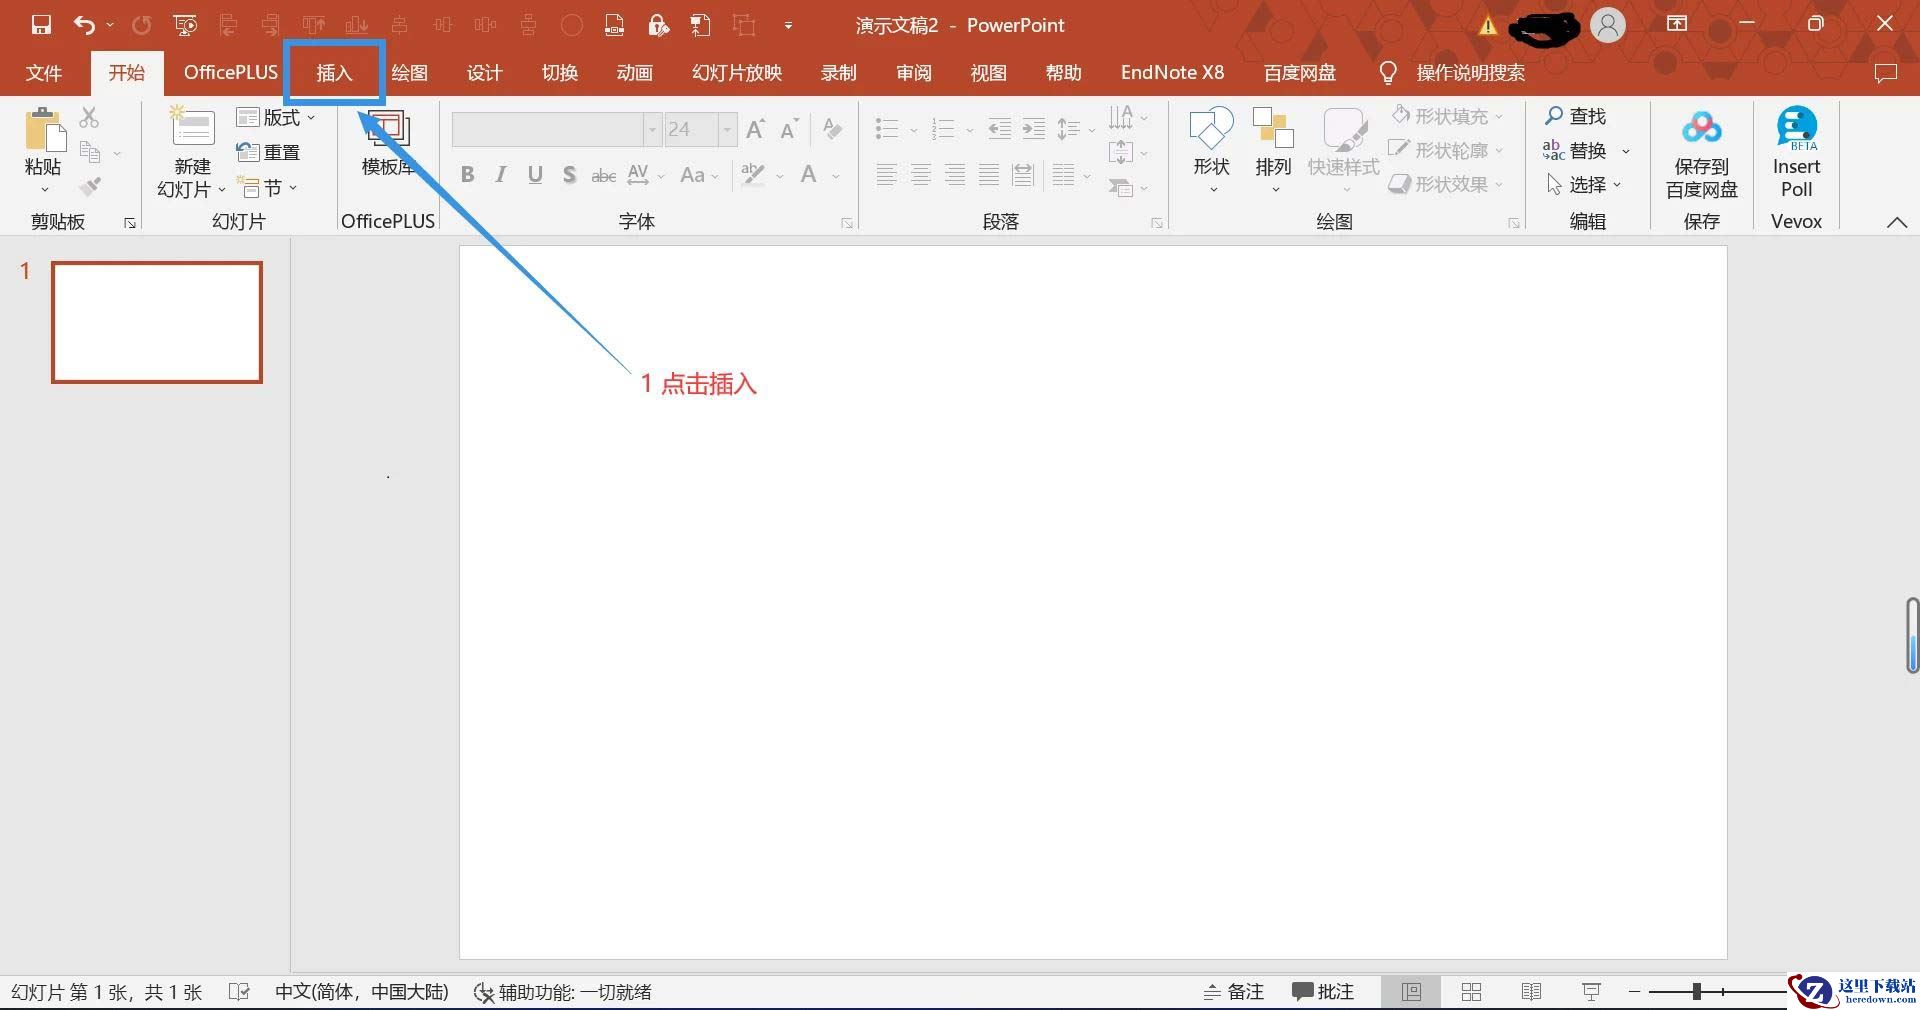Open the font name combo box dropdown

652,129
